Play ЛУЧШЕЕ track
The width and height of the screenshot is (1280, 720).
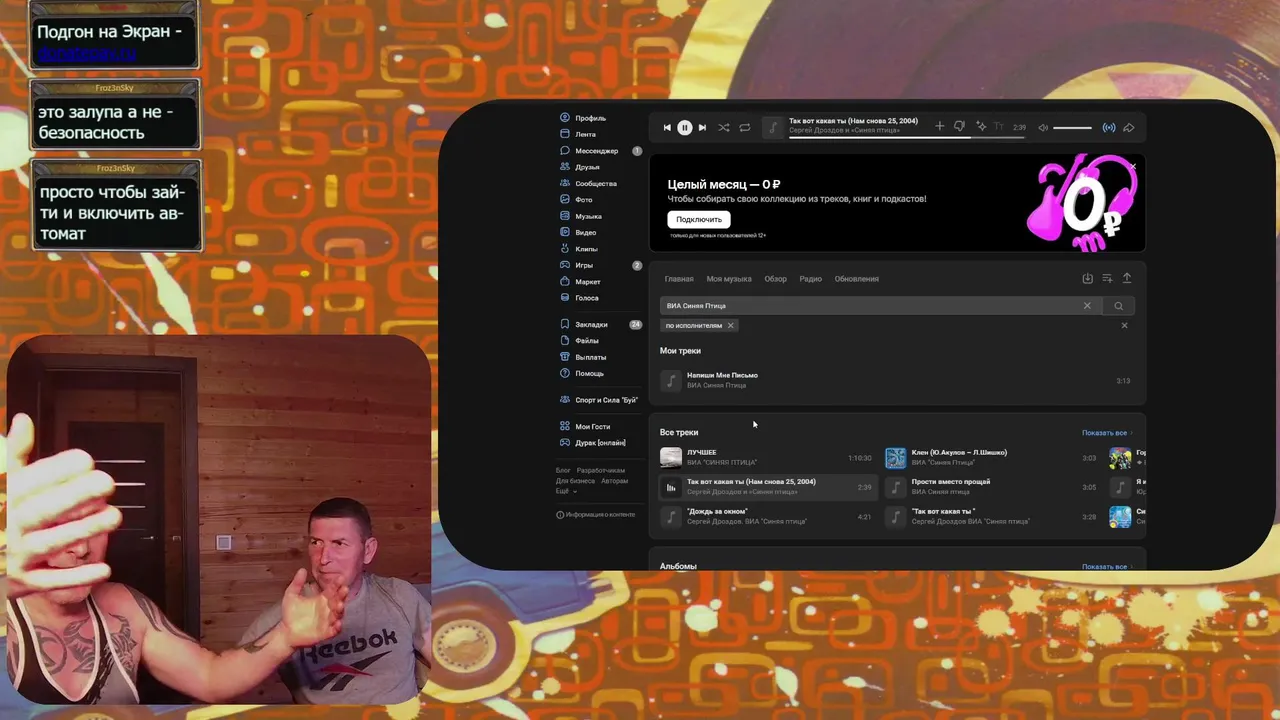(x=766, y=458)
